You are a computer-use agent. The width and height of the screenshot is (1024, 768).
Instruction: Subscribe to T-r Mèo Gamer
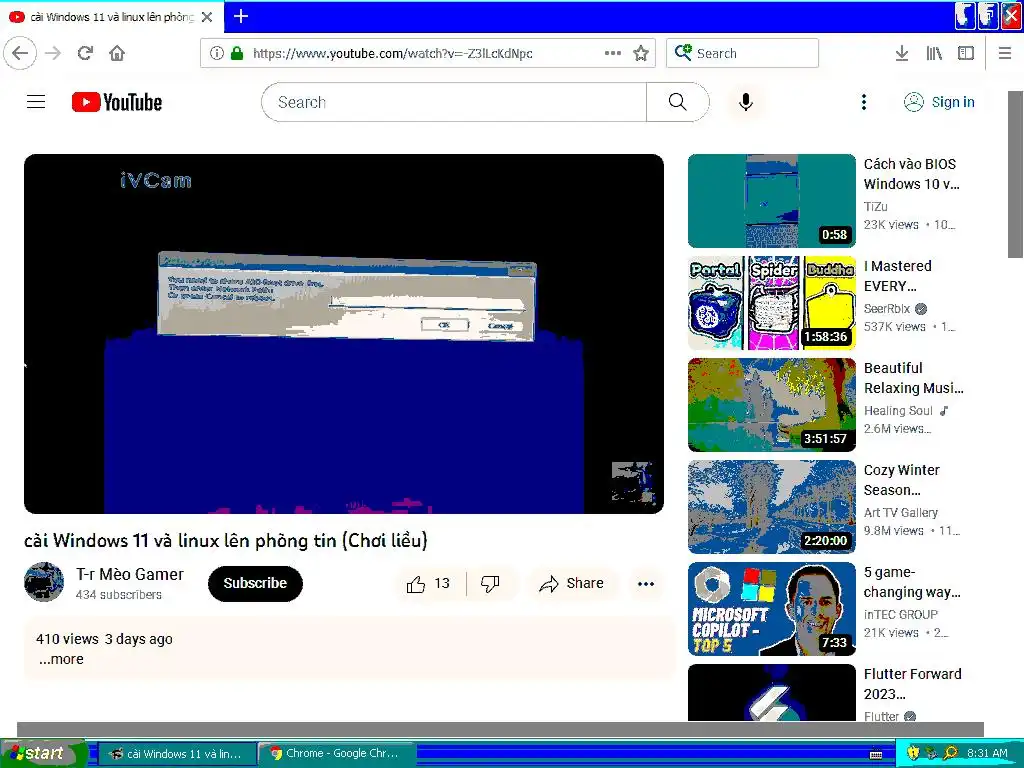pos(255,583)
